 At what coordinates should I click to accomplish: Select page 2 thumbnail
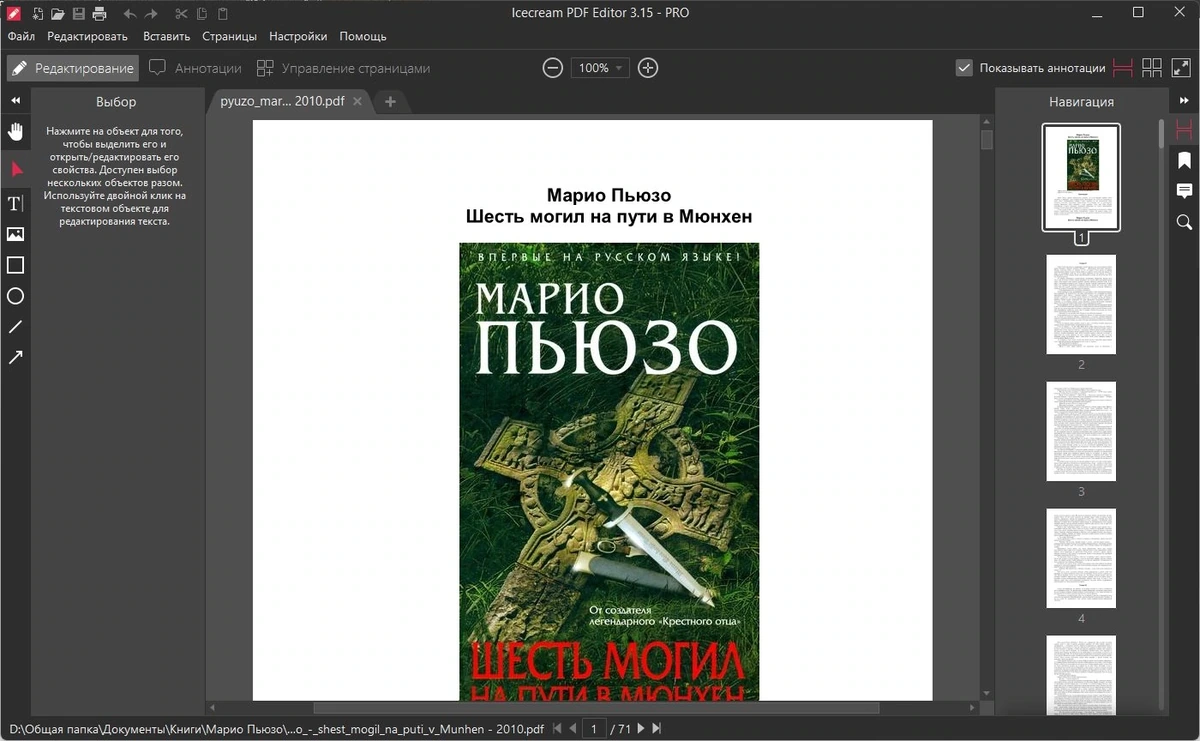tap(1081, 304)
